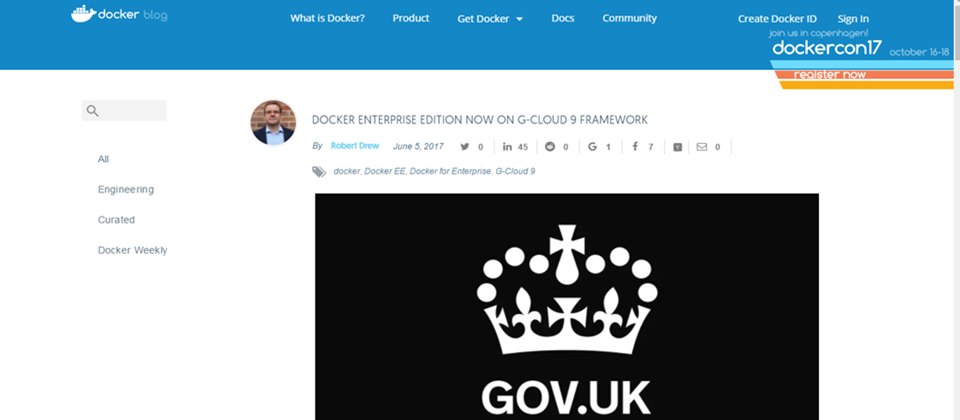
Task: Focus the blog search input field
Action: point(124,111)
